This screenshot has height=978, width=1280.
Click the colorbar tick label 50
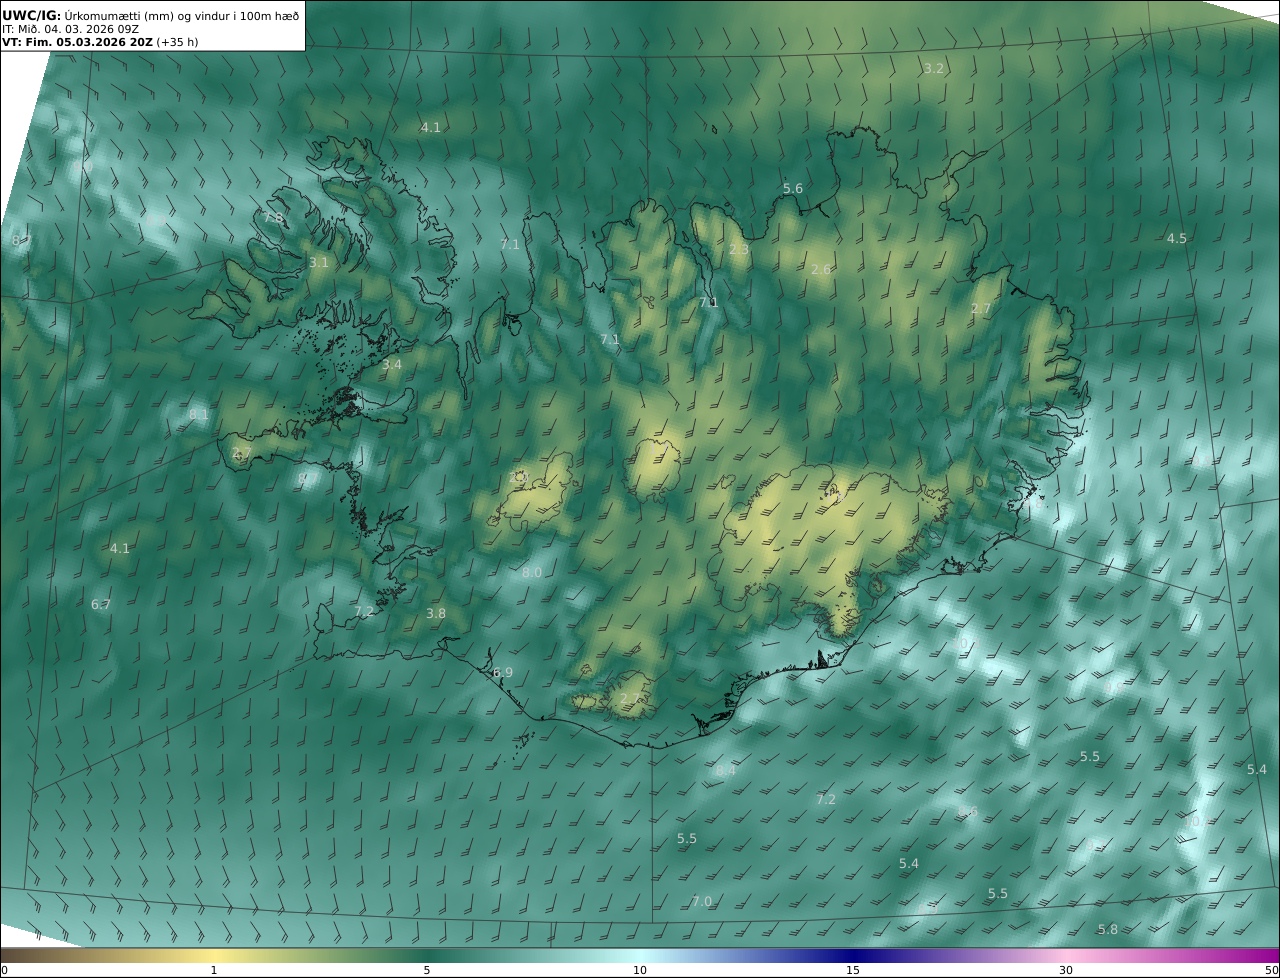[1271, 970]
